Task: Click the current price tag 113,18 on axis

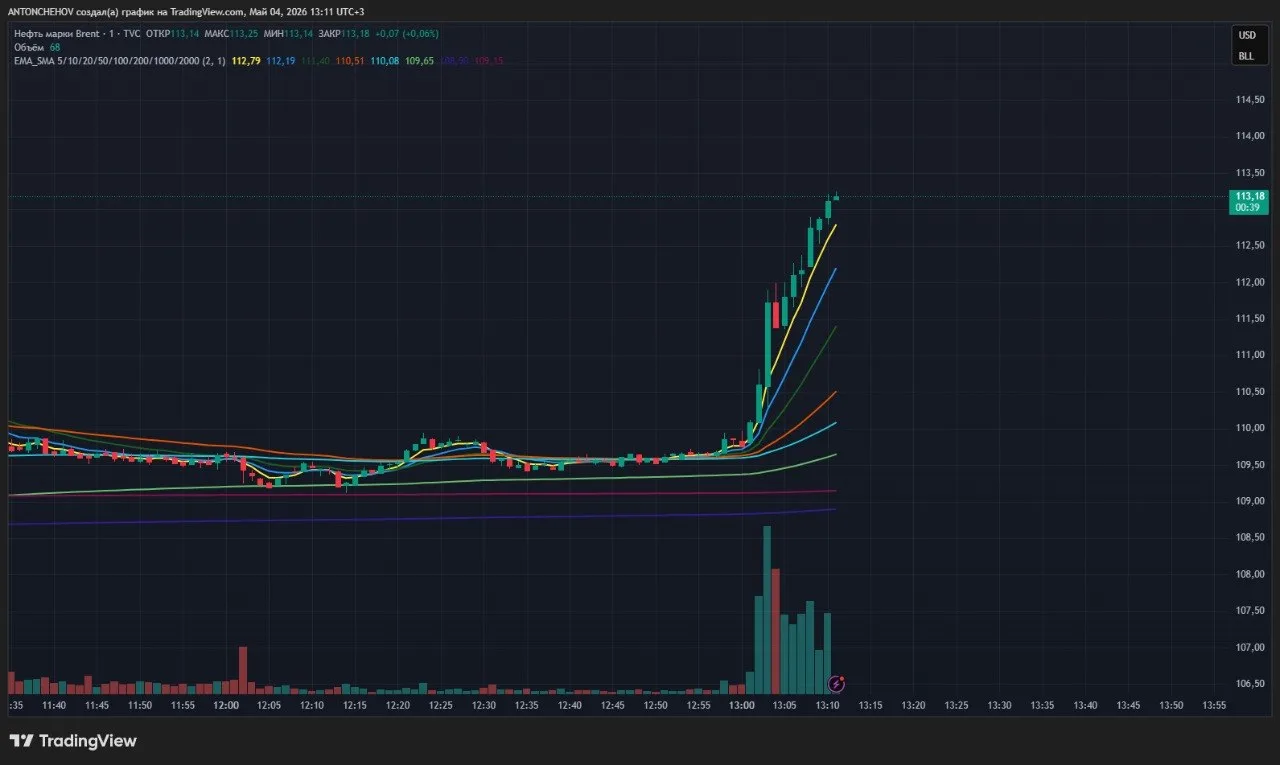Action: [1251, 196]
